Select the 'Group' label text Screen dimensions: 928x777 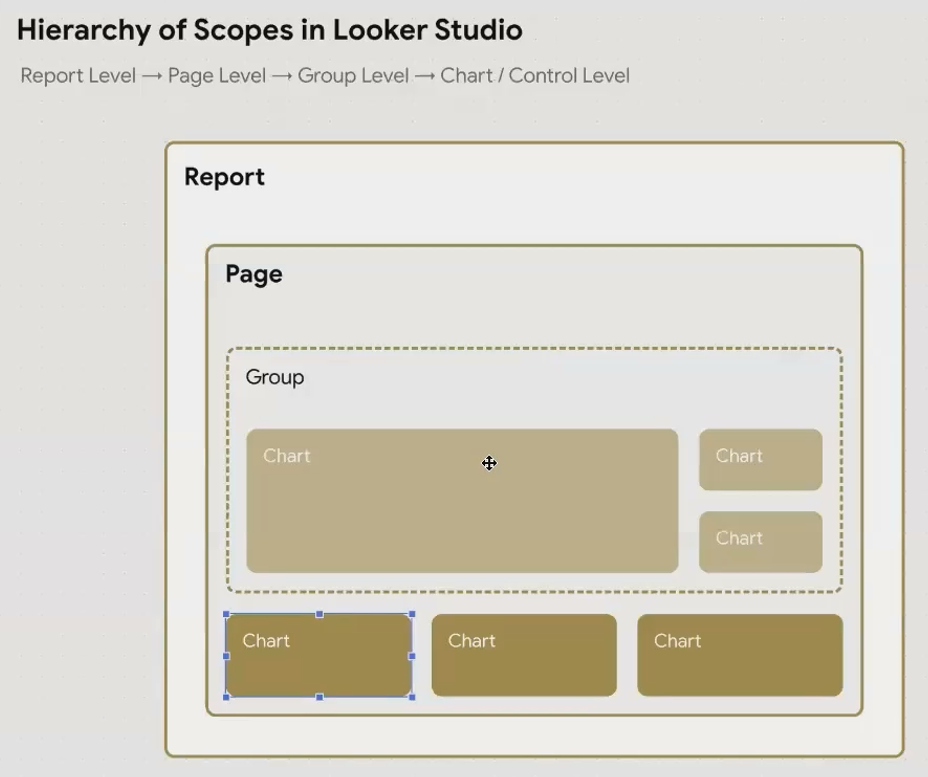pos(275,377)
